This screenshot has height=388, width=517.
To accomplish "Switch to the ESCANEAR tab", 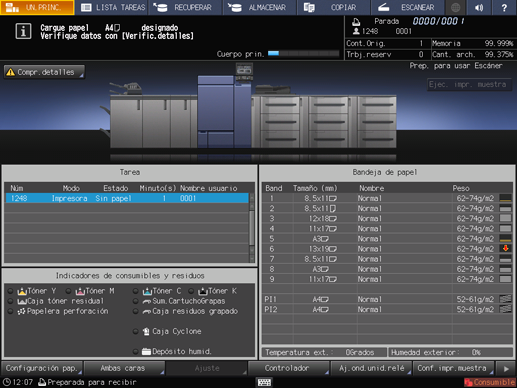I will click(x=407, y=7).
